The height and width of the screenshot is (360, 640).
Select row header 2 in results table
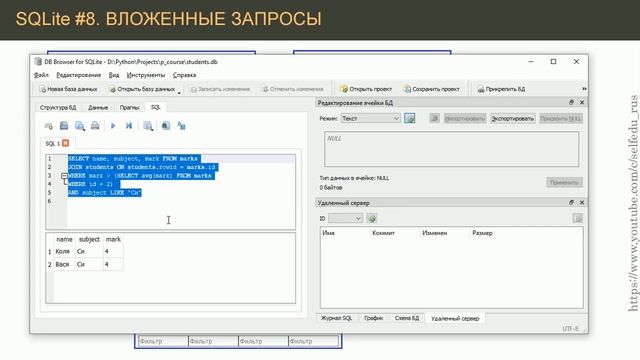[50, 264]
